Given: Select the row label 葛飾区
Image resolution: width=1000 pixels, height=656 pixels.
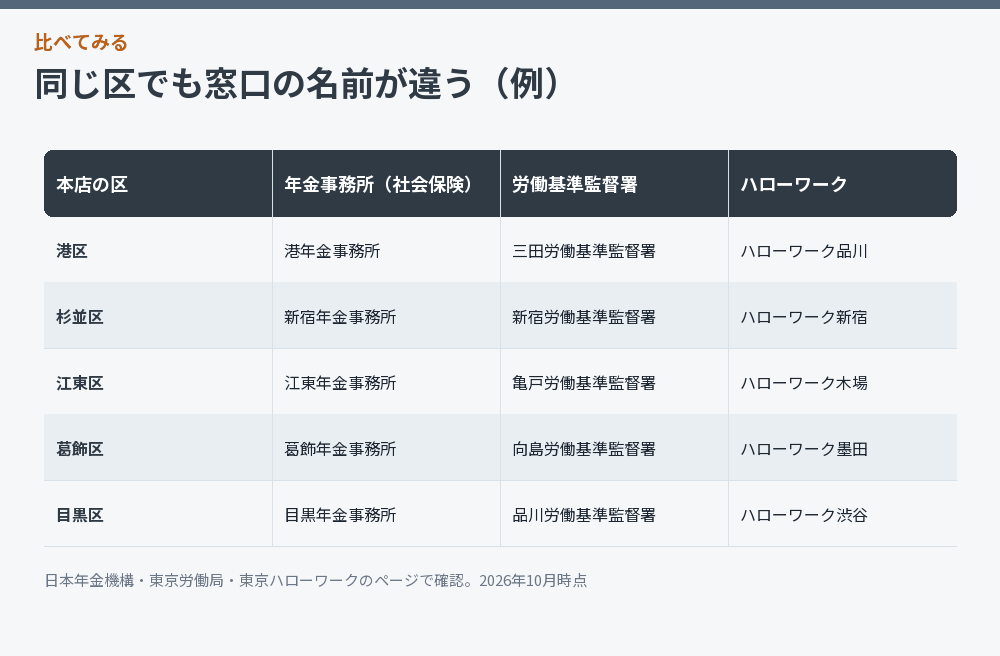Looking at the screenshot, I should [158, 448].
